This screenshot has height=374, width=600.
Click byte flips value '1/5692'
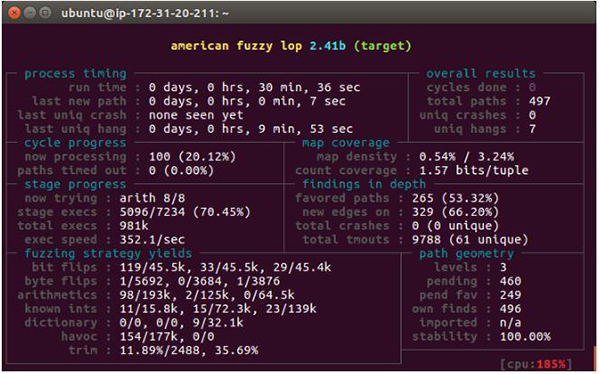pos(141,281)
